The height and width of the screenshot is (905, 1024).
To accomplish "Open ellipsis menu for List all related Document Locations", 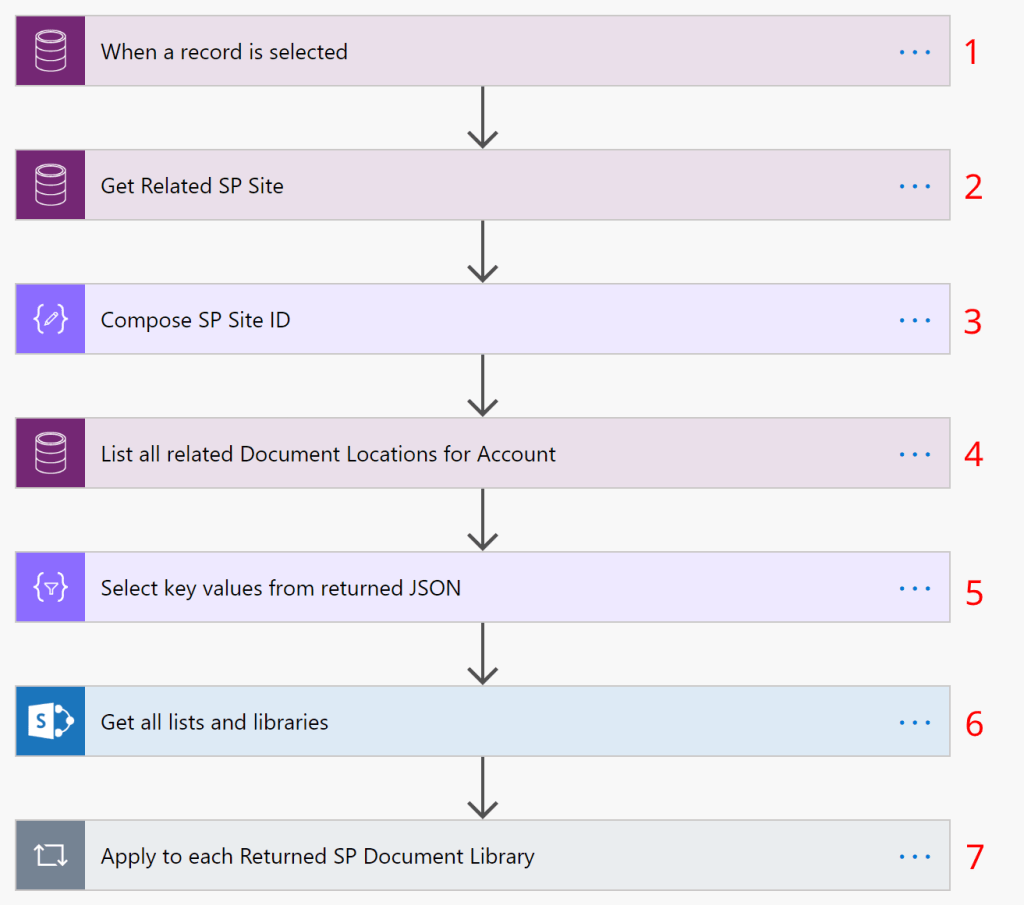I will [914, 454].
